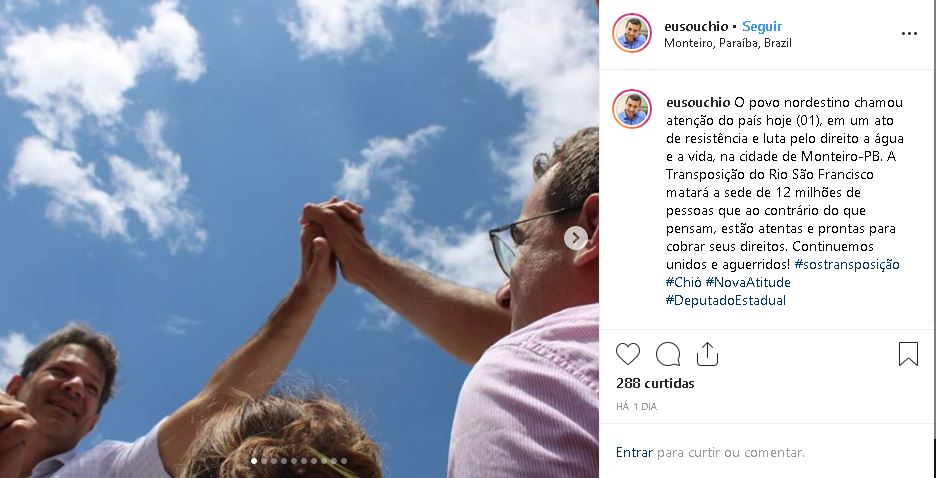Open eusouchio username in the header

[x=696, y=26]
